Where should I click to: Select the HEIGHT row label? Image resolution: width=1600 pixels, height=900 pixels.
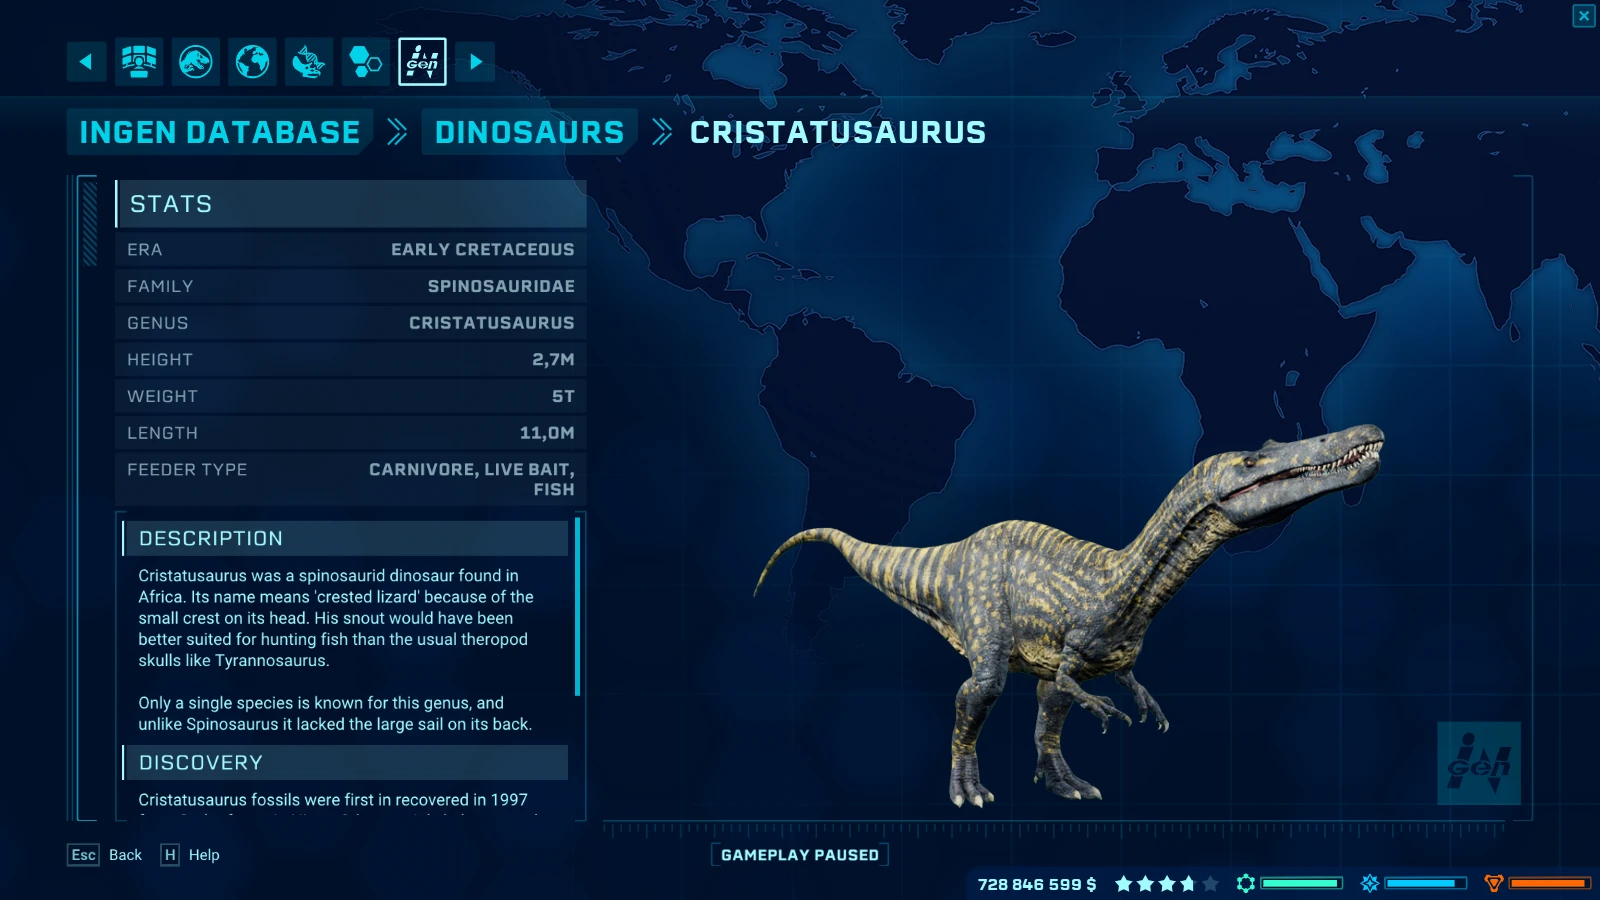click(x=160, y=360)
